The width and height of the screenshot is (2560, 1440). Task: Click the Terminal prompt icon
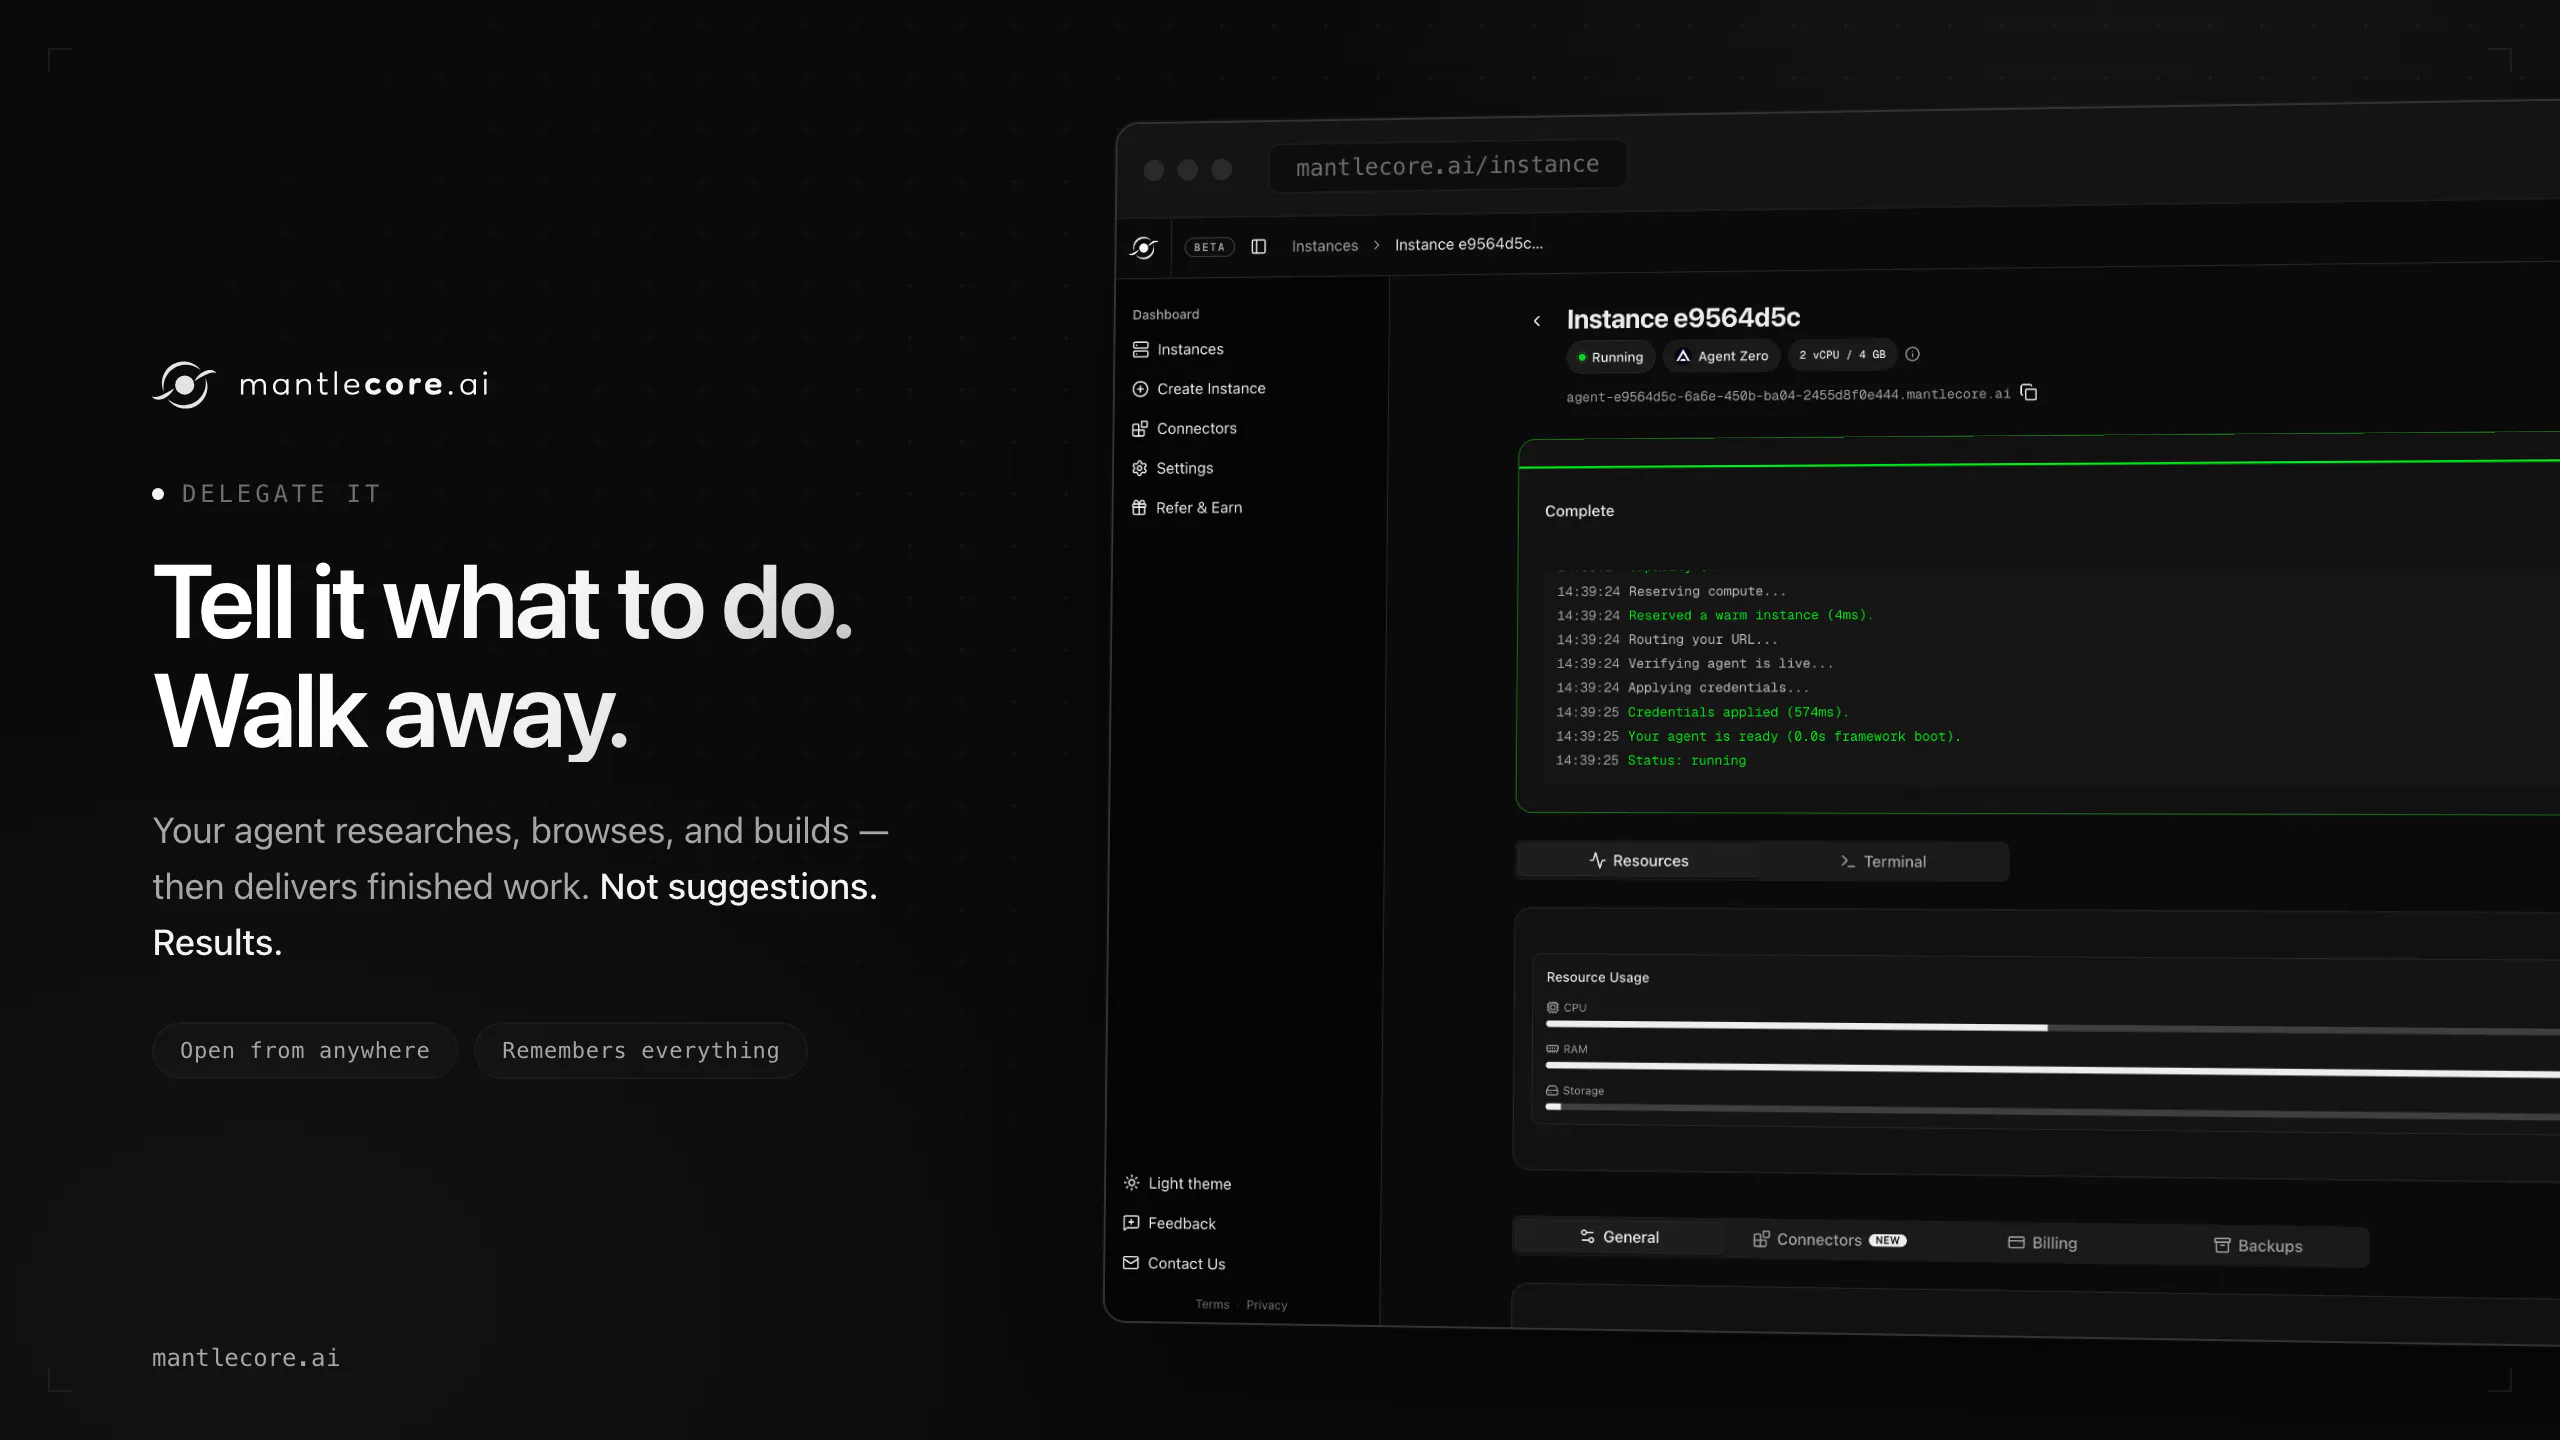point(1847,861)
